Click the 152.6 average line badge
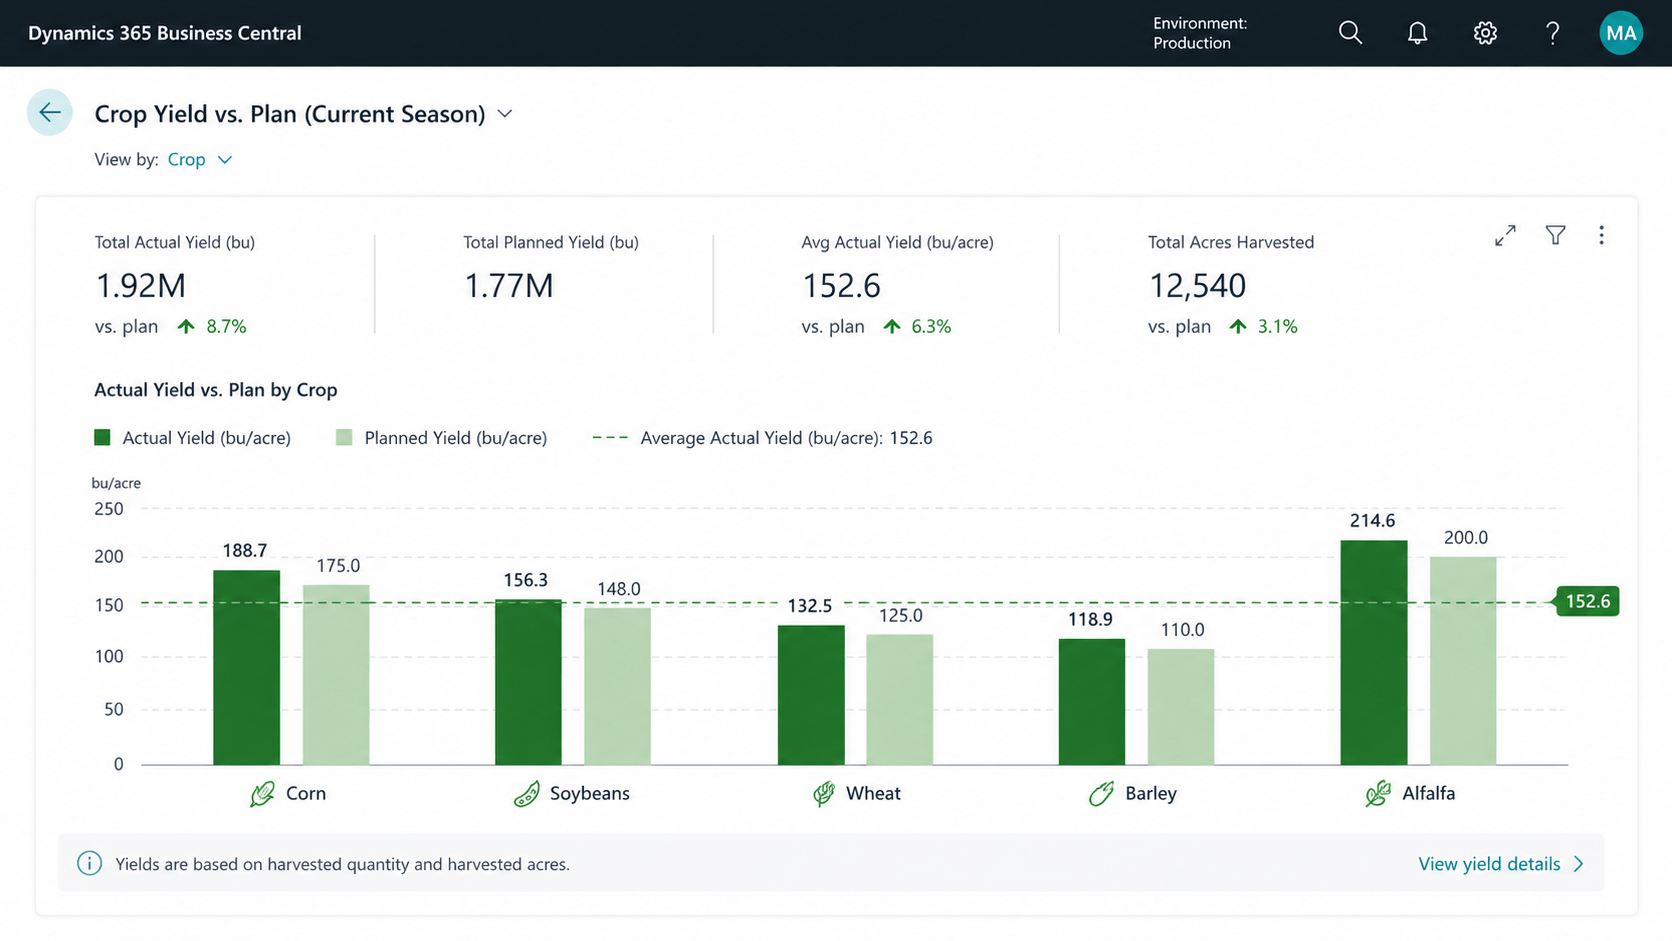 [1587, 601]
